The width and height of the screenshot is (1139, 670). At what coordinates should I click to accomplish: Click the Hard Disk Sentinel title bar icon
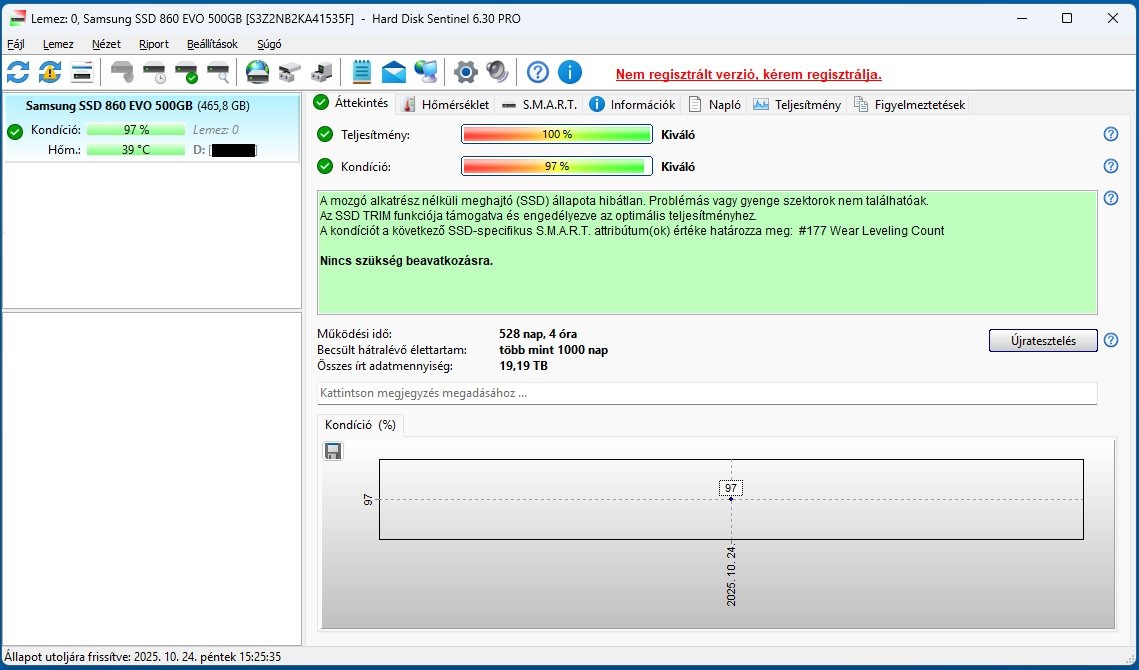click(17, 18)
